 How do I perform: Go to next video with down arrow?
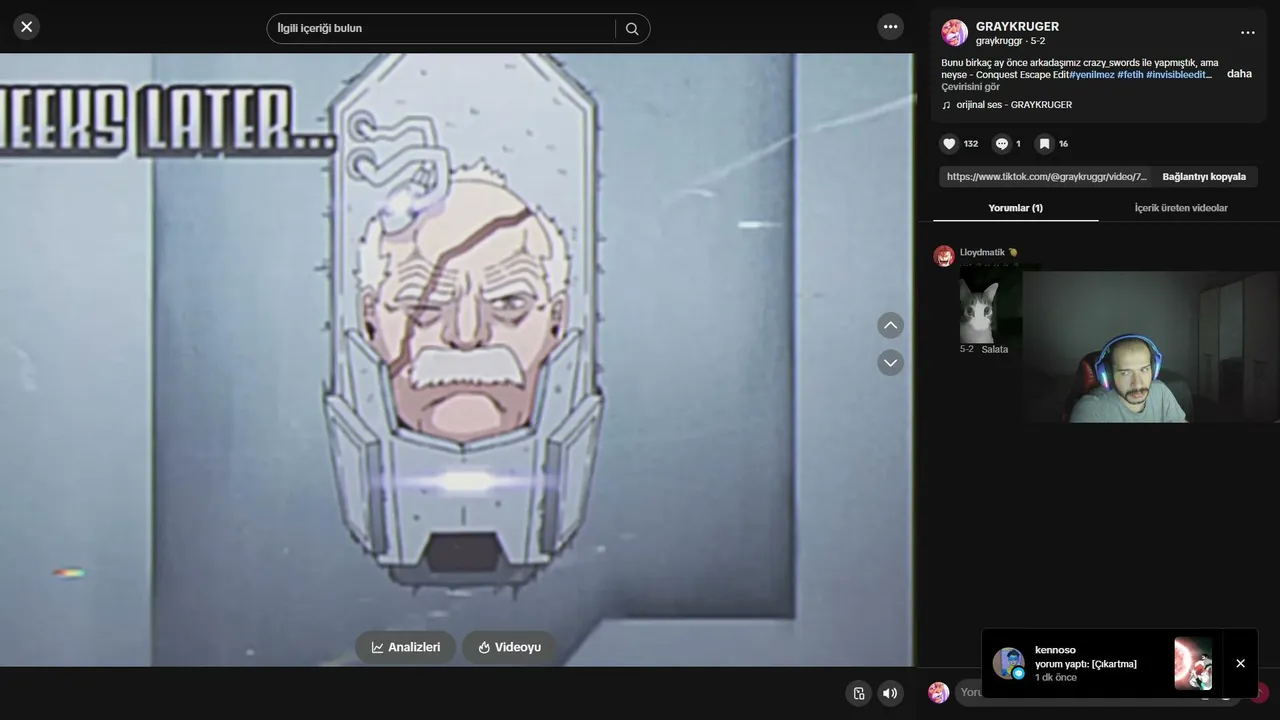pos(890,362)
